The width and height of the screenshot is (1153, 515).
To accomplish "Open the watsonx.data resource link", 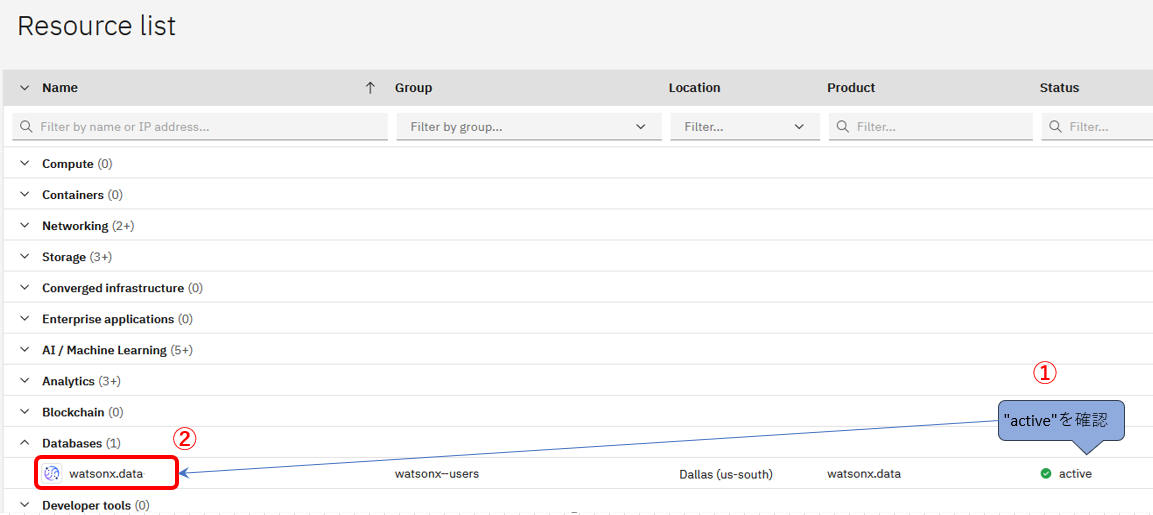I will (x=106, y=473).
